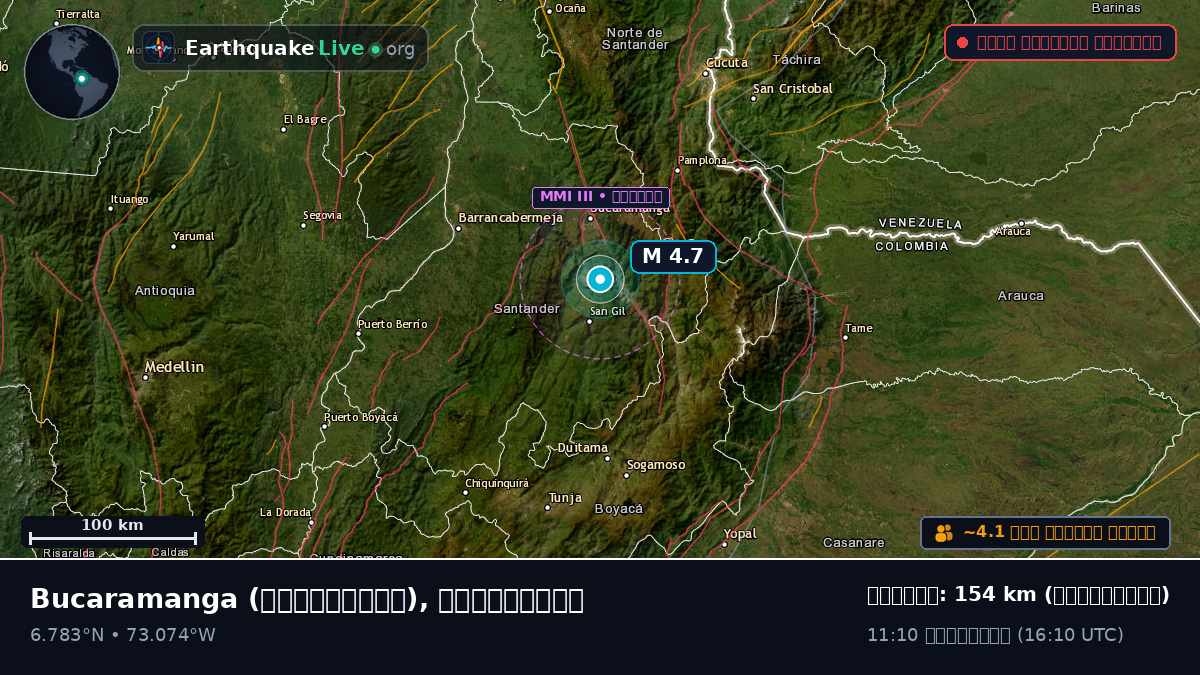Click the Bucaramanga location heading

pos(307,599)
